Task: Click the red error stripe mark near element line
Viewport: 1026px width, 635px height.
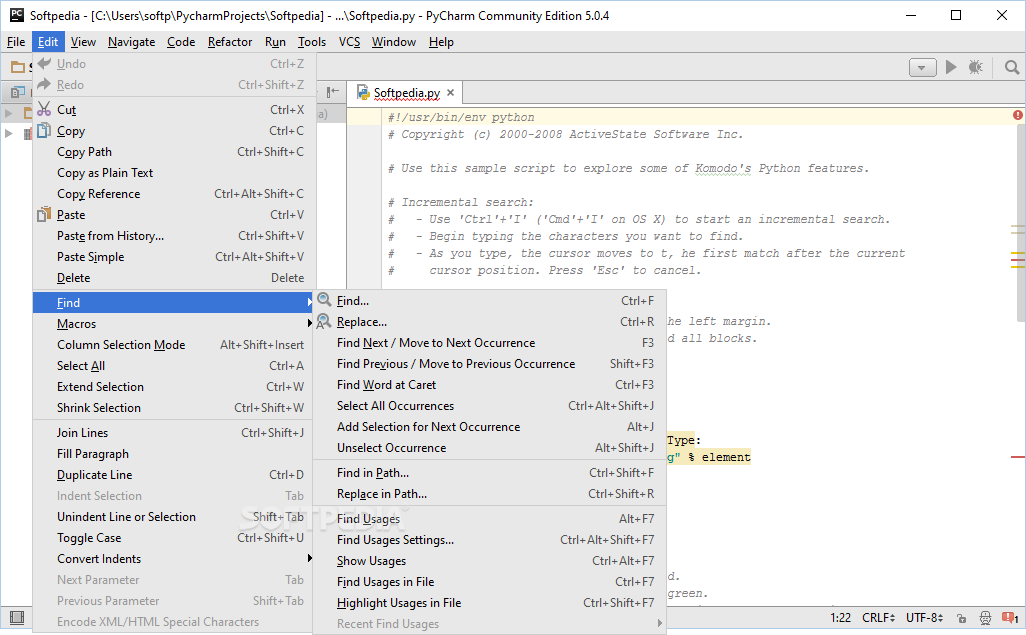Action: (1017, 456)
